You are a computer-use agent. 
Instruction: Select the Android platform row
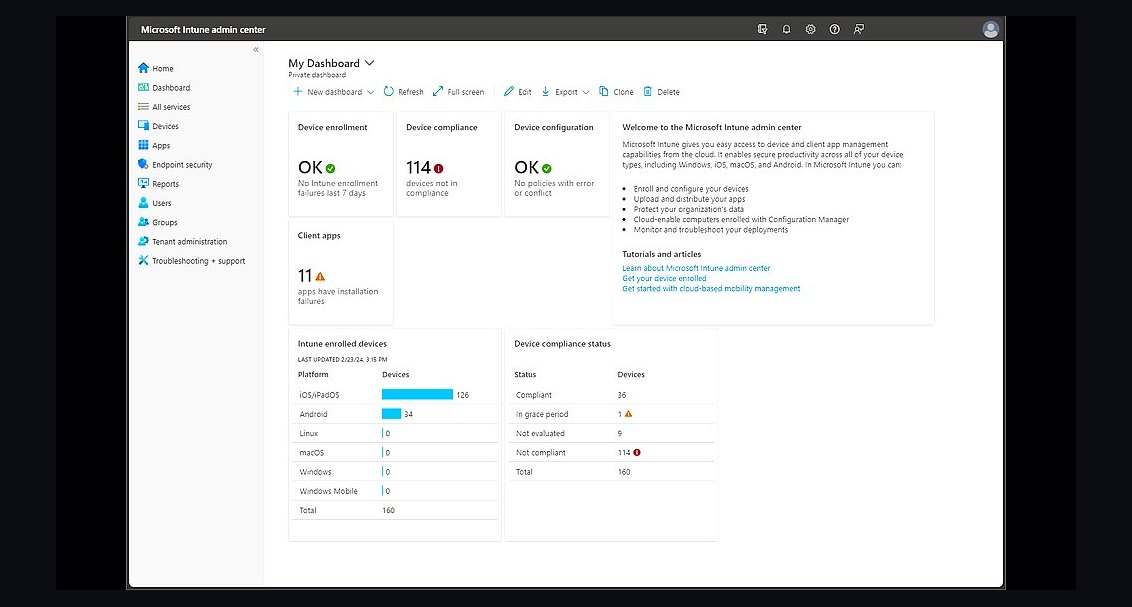(x=397, y=414)
